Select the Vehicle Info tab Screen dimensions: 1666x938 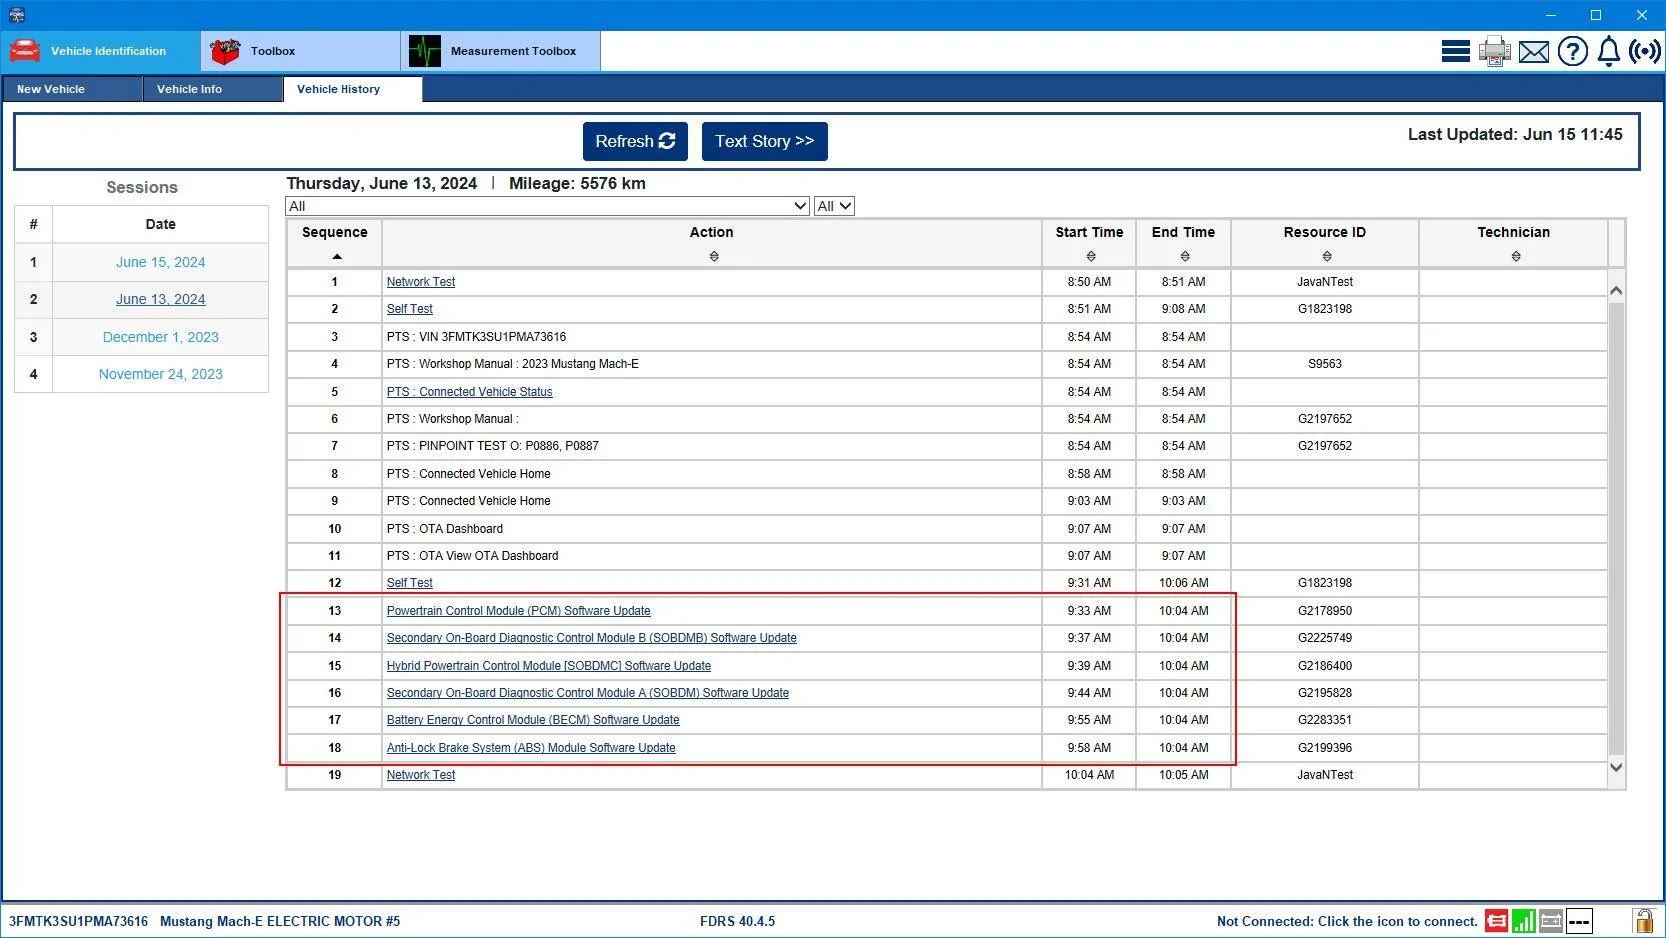[213, 89]
